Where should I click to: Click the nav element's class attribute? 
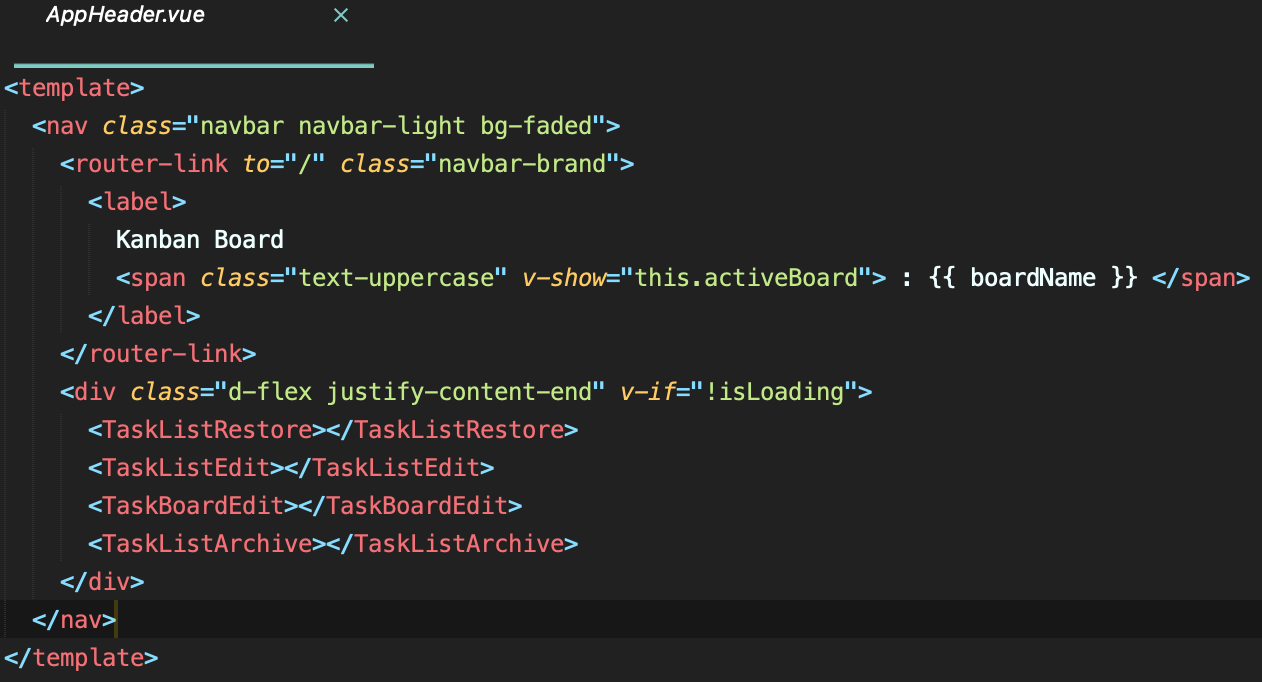(137, 125)
